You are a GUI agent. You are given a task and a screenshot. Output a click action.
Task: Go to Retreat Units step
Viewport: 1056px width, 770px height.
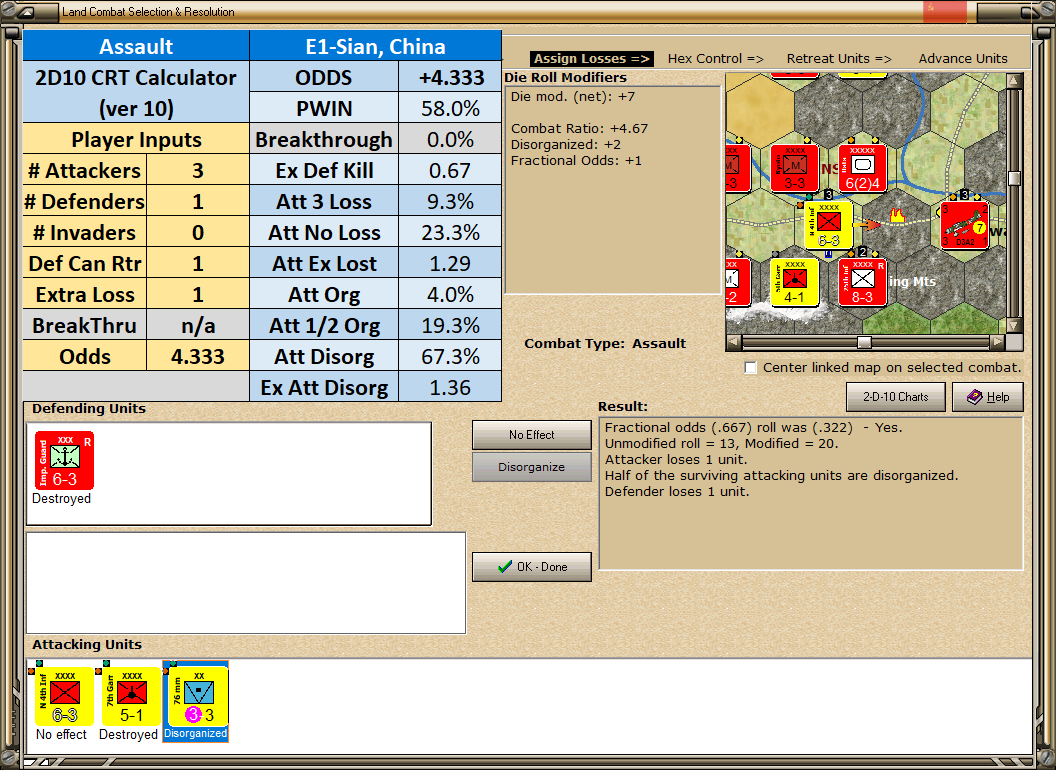(x=839, y=59)
